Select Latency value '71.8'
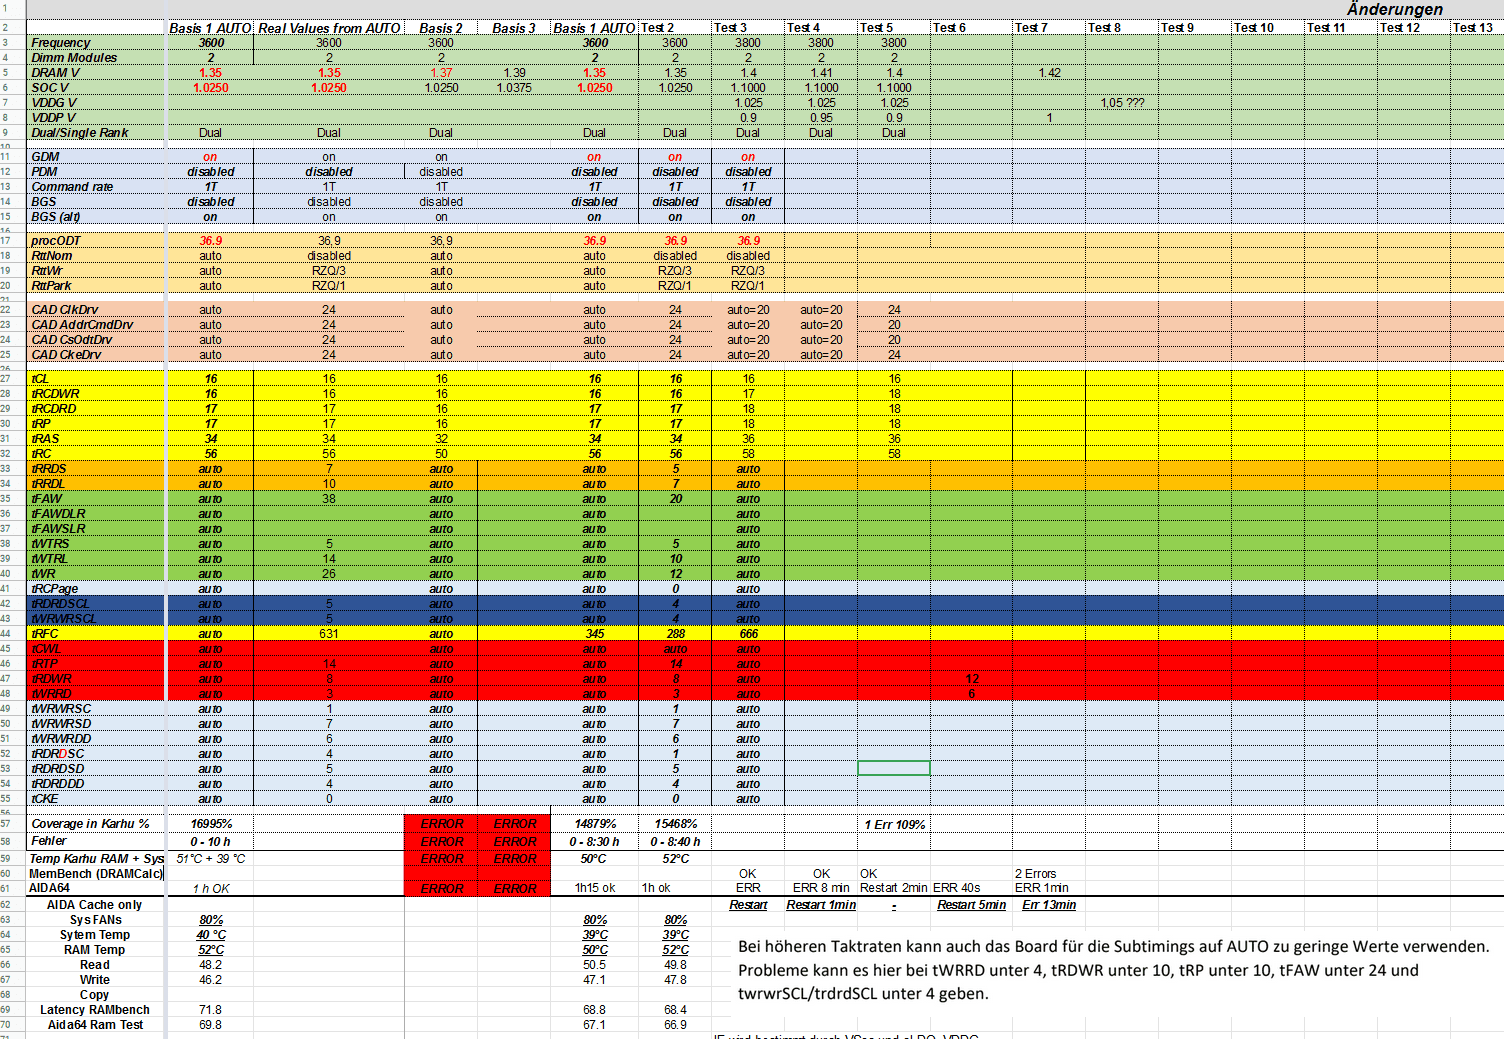This screenshot has height=1039, width=1504. [211, 1010]
